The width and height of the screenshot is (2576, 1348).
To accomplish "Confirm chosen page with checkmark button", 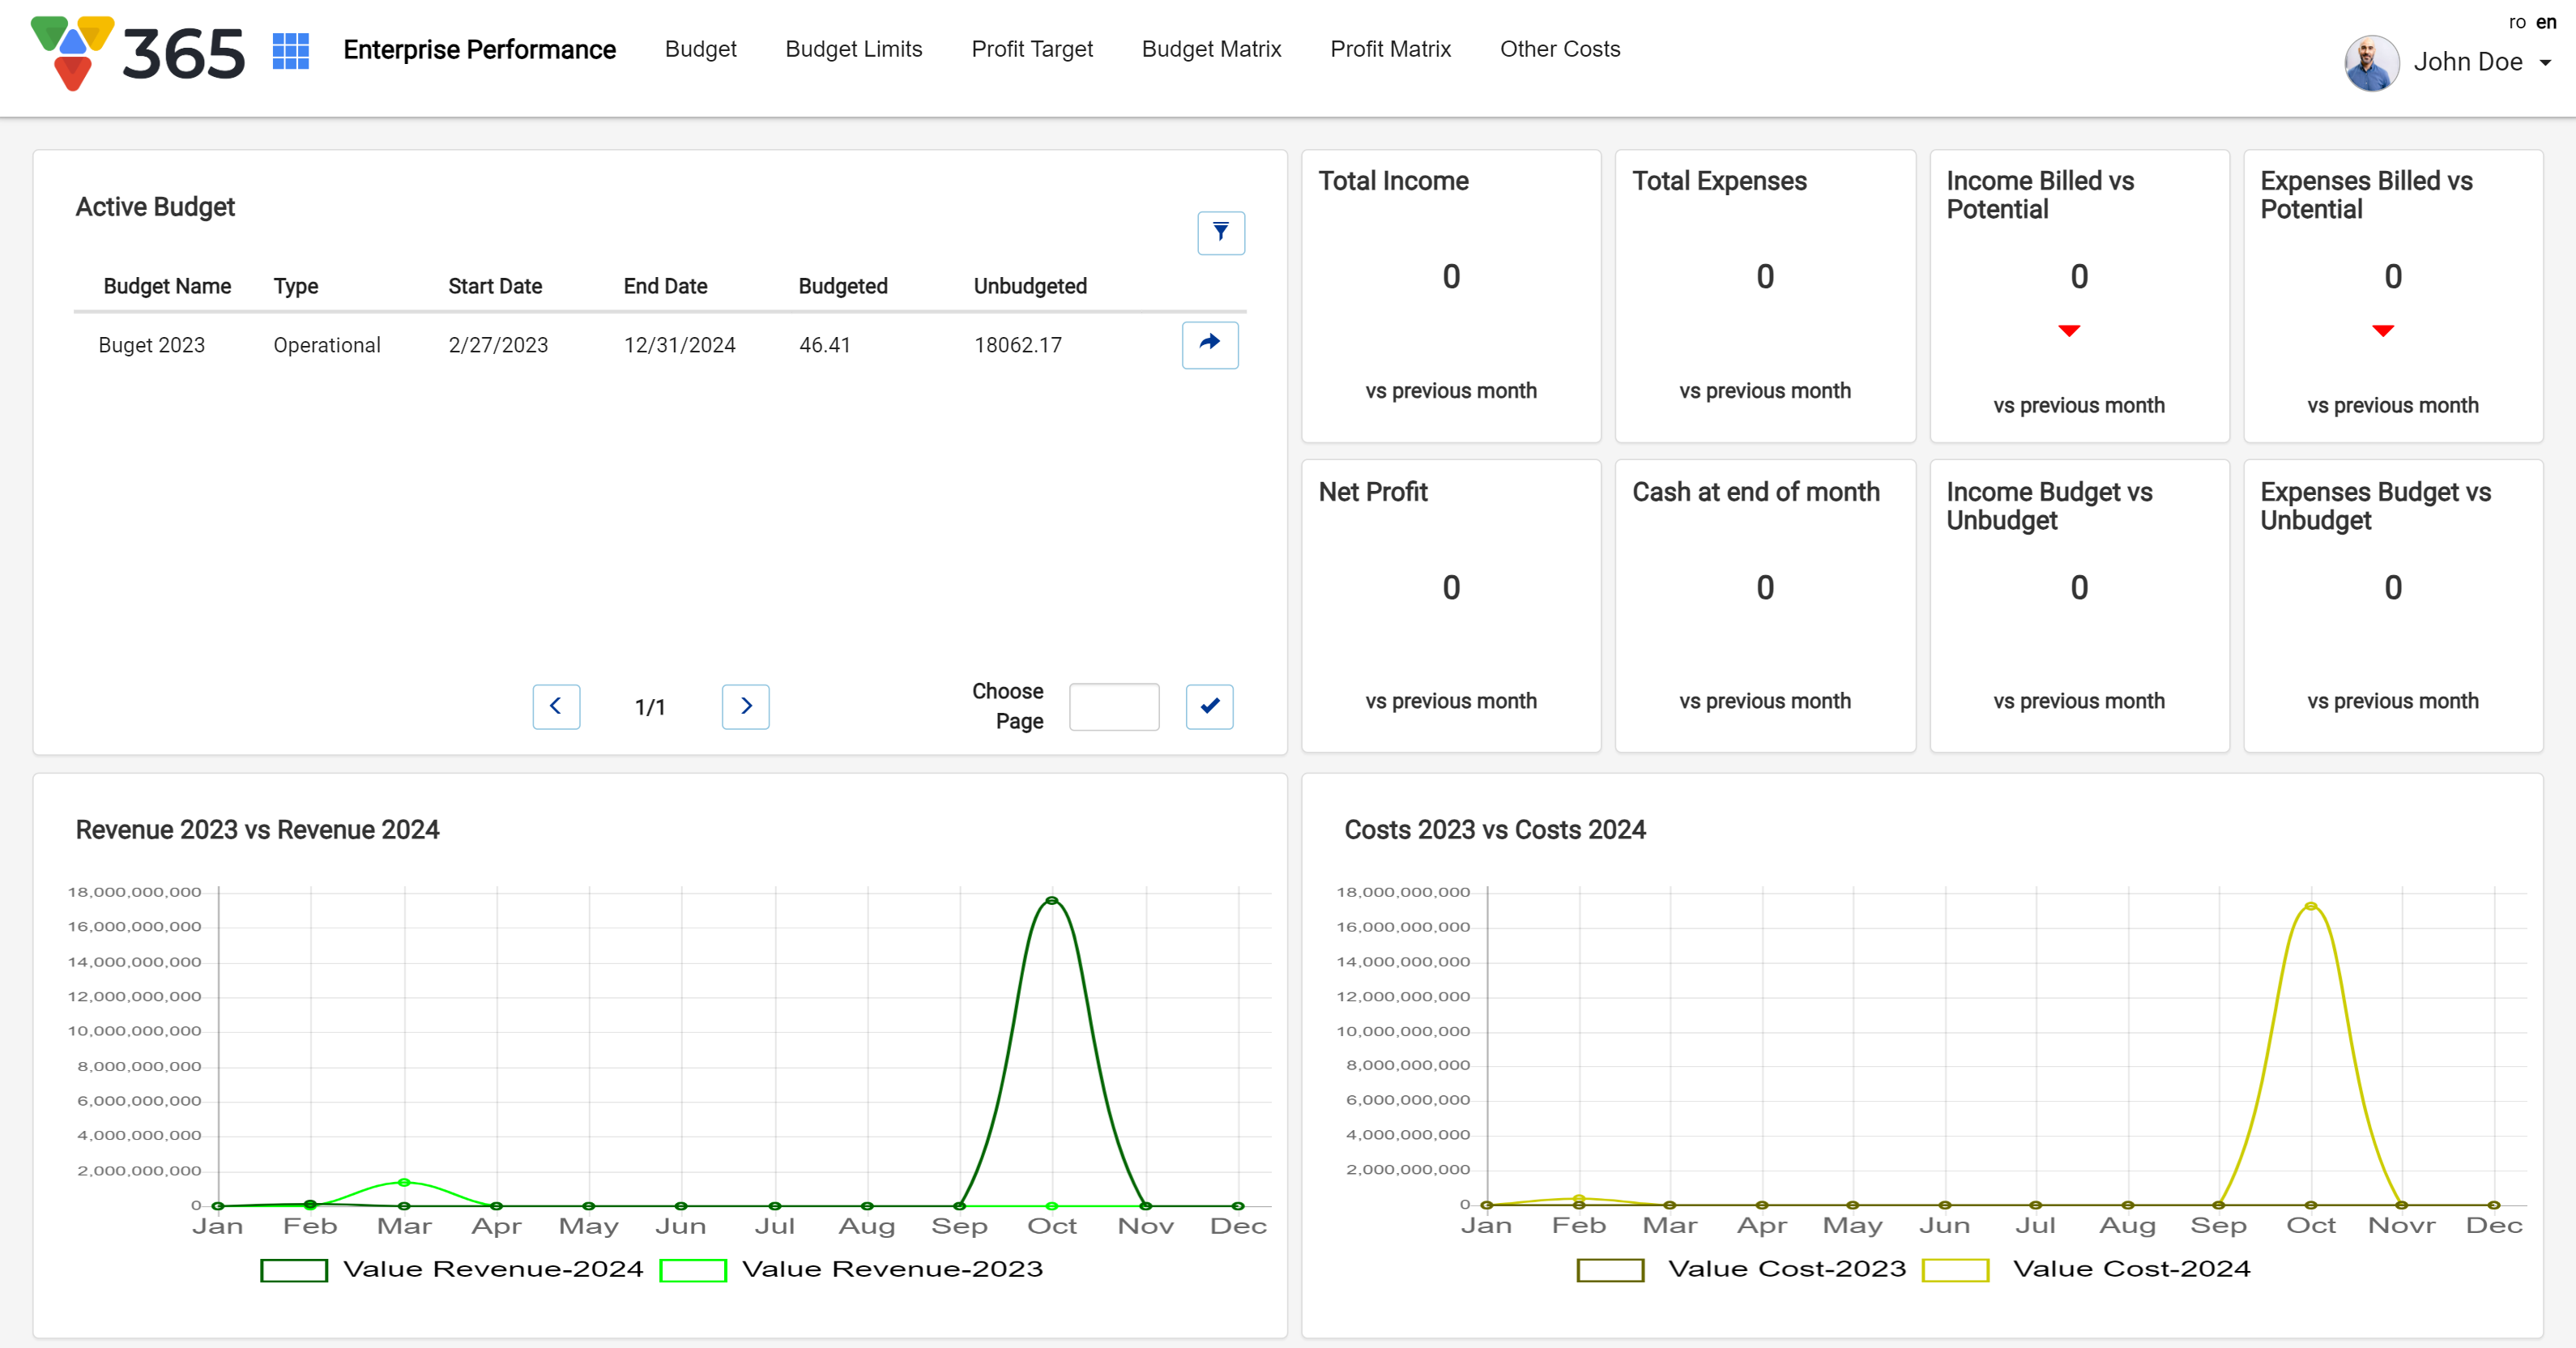I will coord(1209,706).
